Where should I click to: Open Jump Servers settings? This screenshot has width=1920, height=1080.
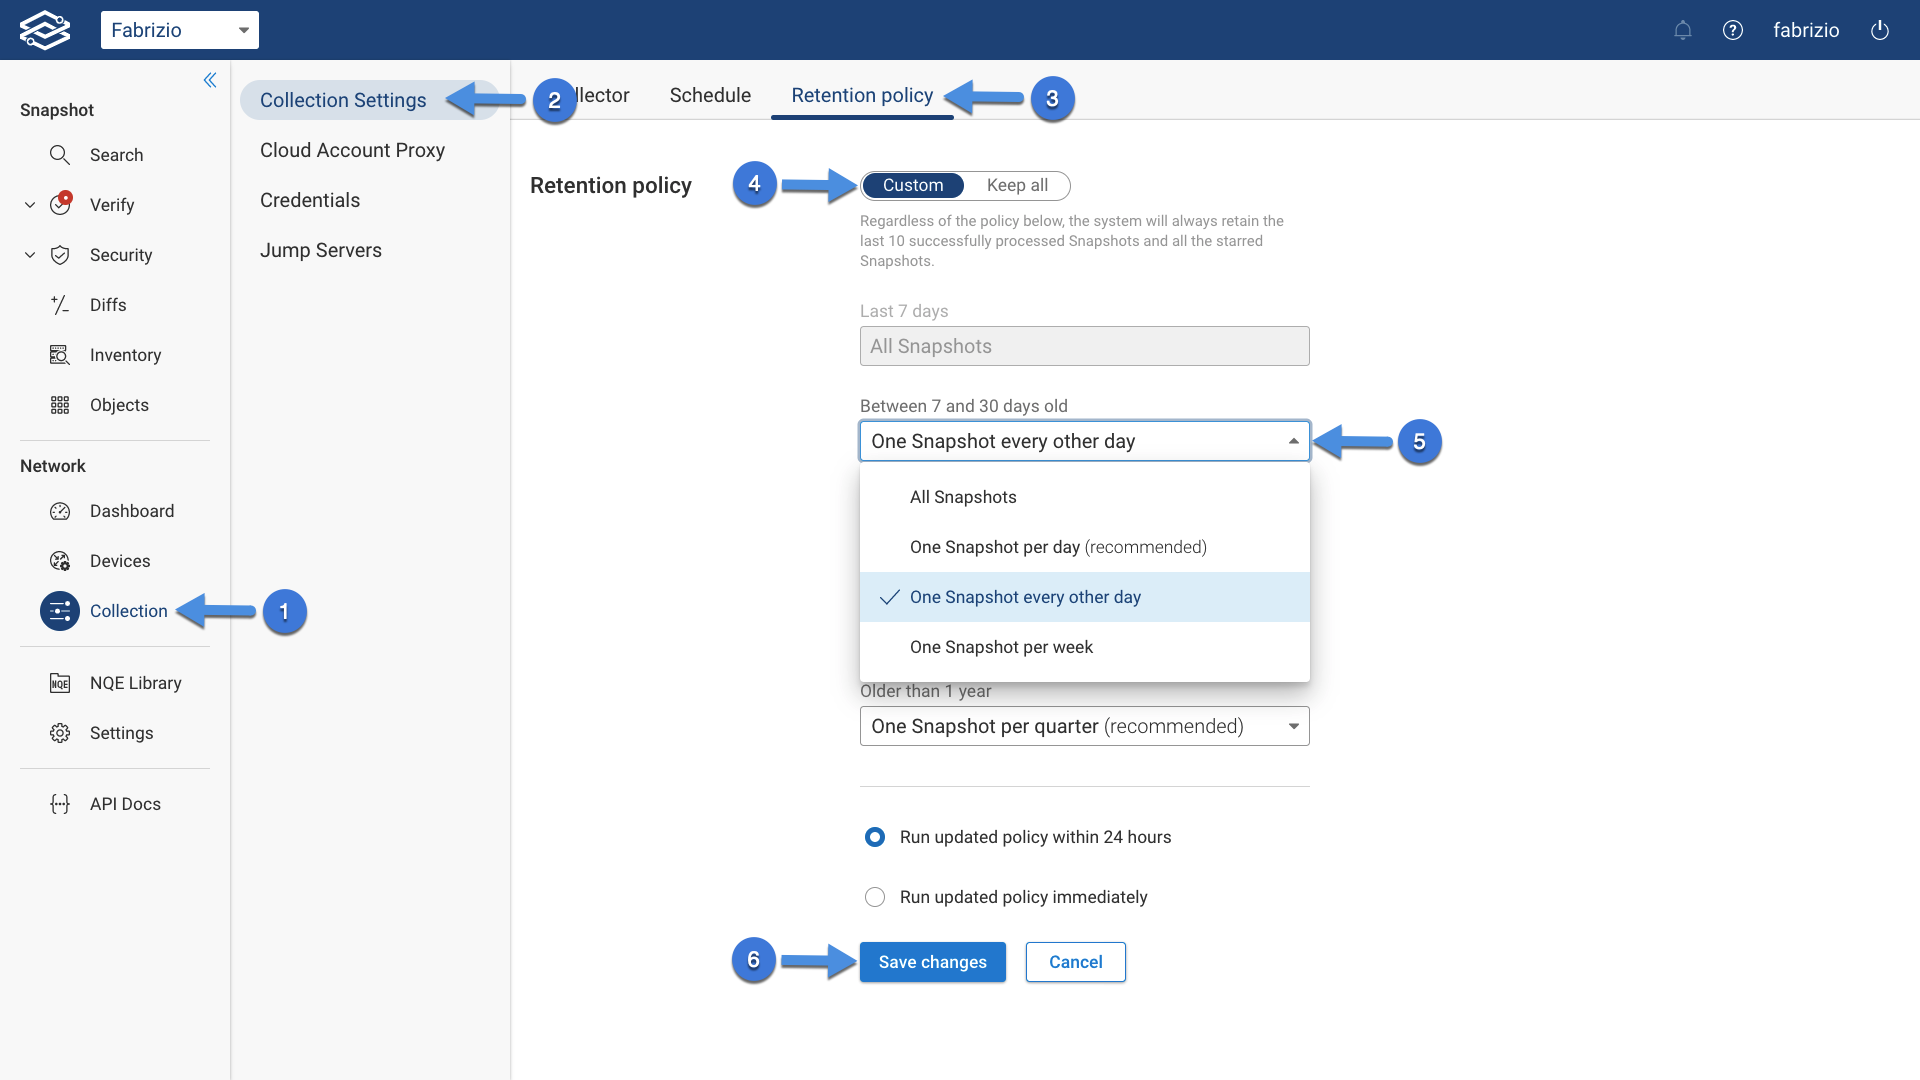pyautogui.click(x=321, y=250)
